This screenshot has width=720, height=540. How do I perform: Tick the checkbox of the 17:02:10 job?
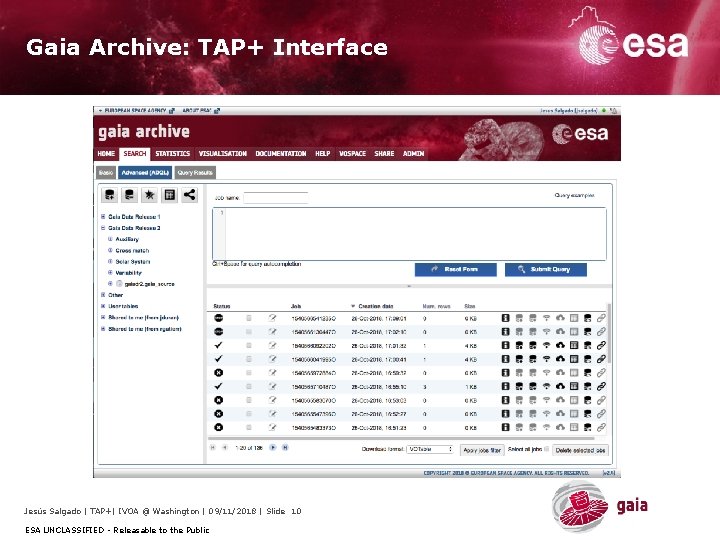coord(249,332)
